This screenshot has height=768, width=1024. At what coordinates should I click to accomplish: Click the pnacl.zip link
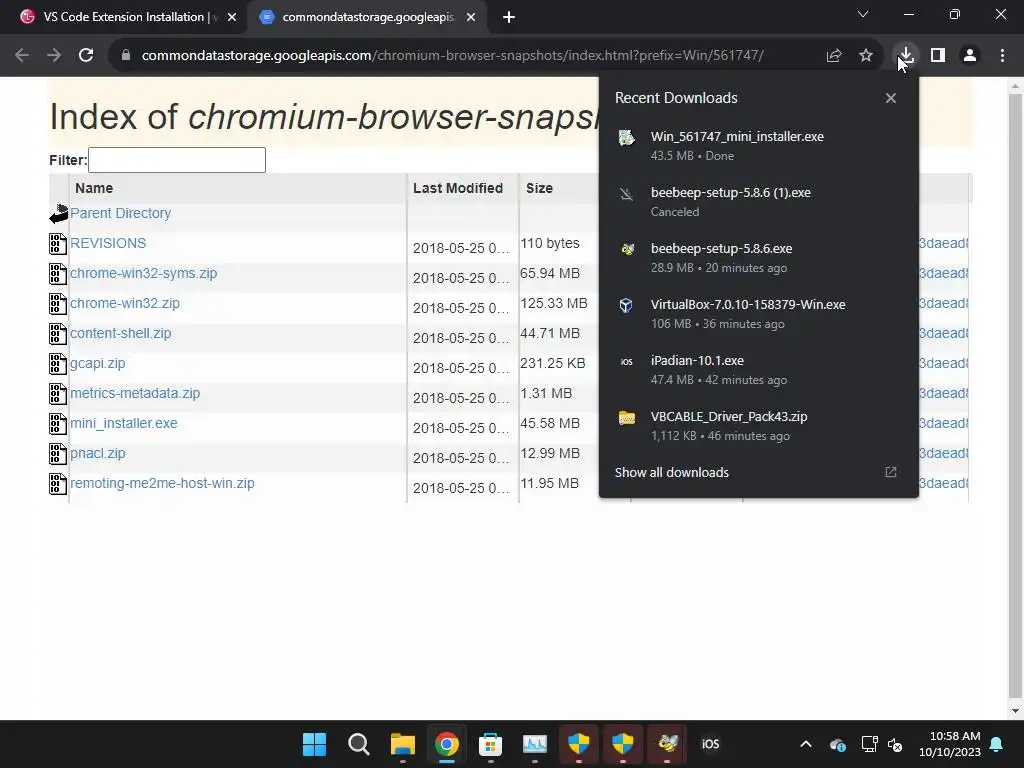(98, 453)
